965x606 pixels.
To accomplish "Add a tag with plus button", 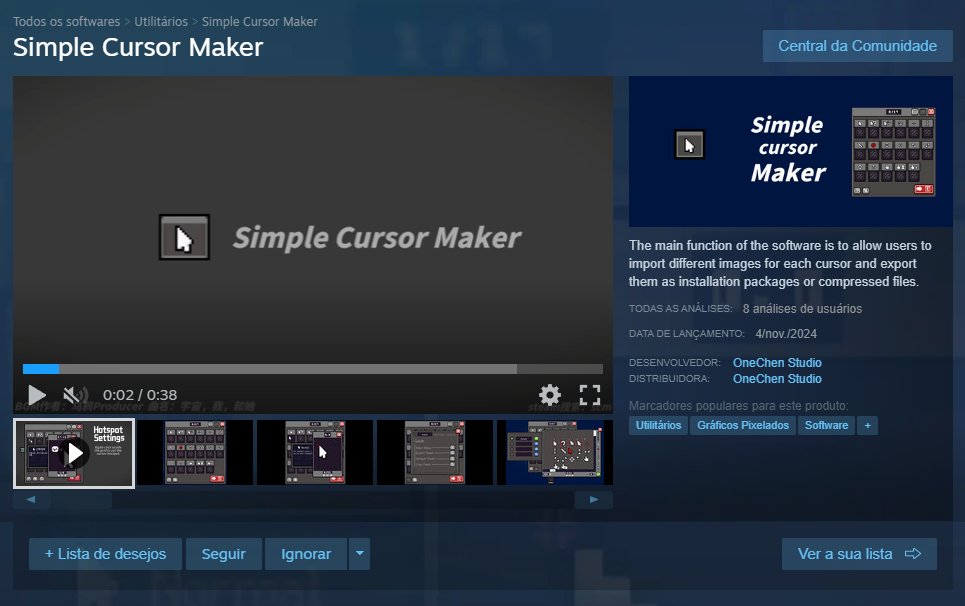I will click(868, 425).
